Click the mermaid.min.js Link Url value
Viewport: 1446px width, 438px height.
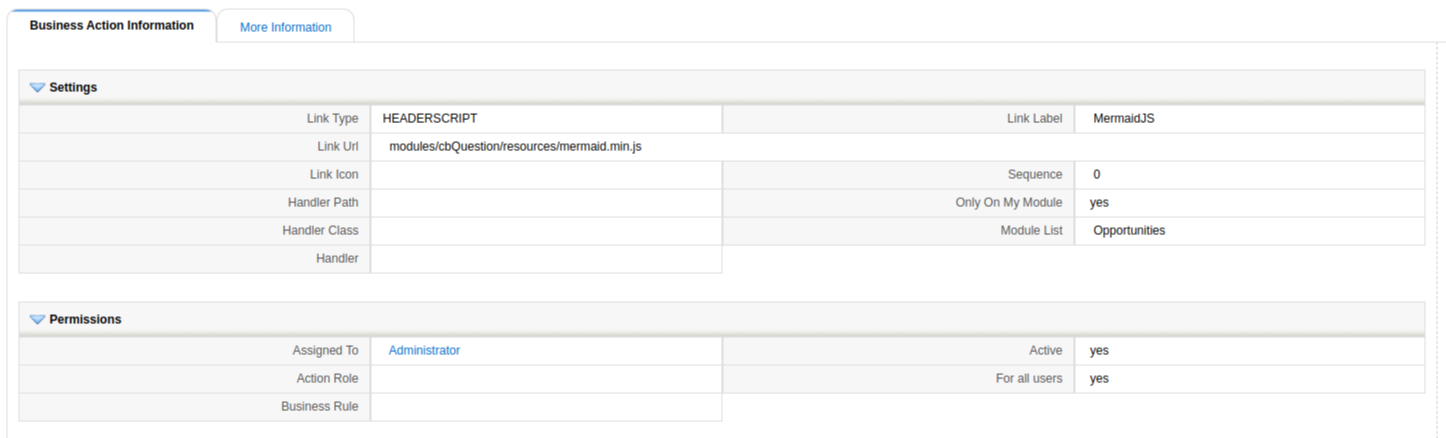tap(515, 147)
